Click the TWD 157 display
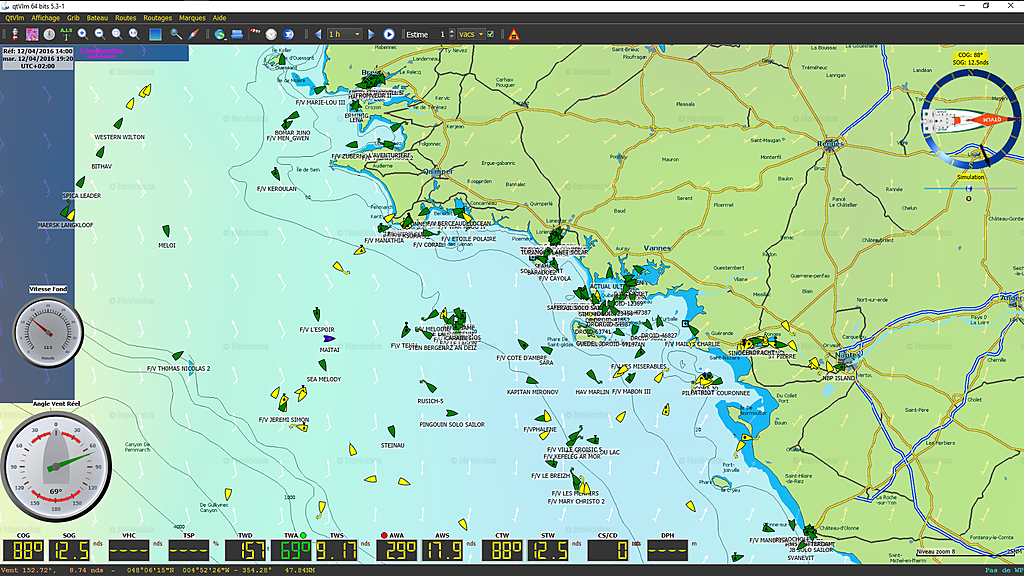 (x=246, y=550)
